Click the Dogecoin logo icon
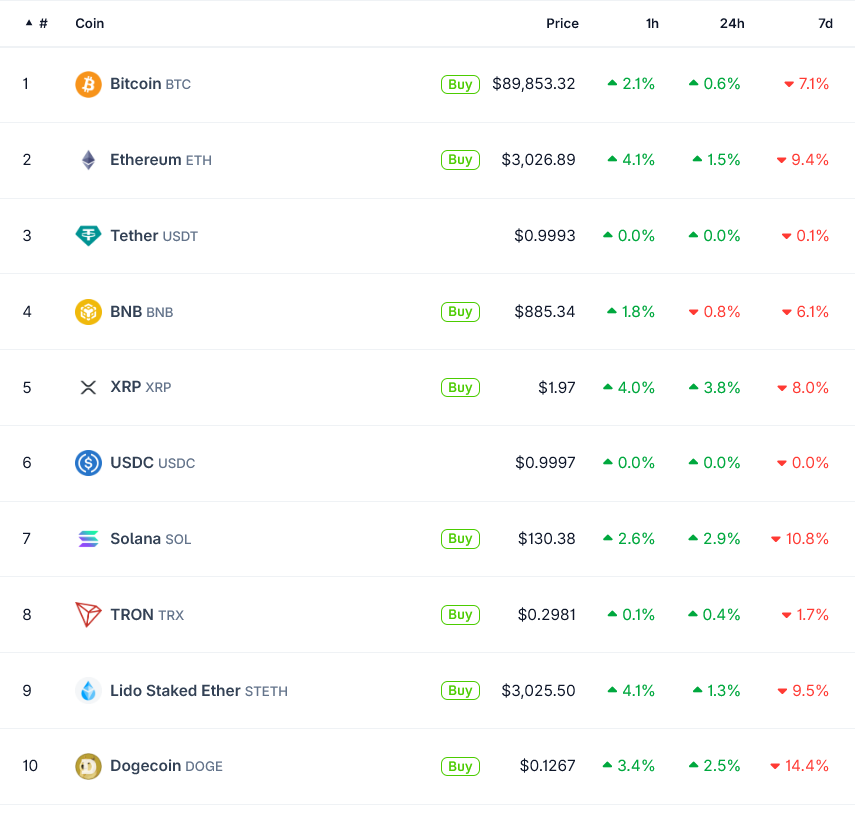Viewport: 855px width, 813px height. pos(88,766)
